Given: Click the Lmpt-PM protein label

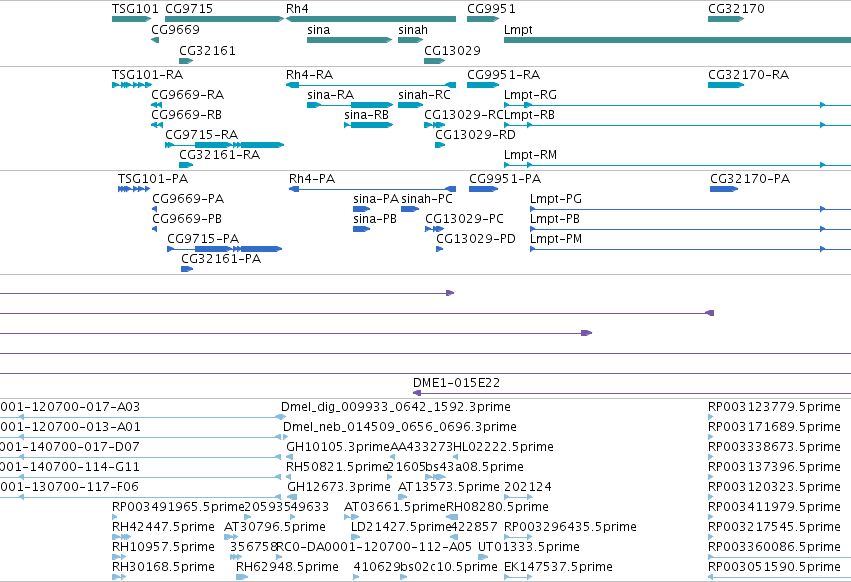Looking at the screenshot, I should [x=556, y=239].
